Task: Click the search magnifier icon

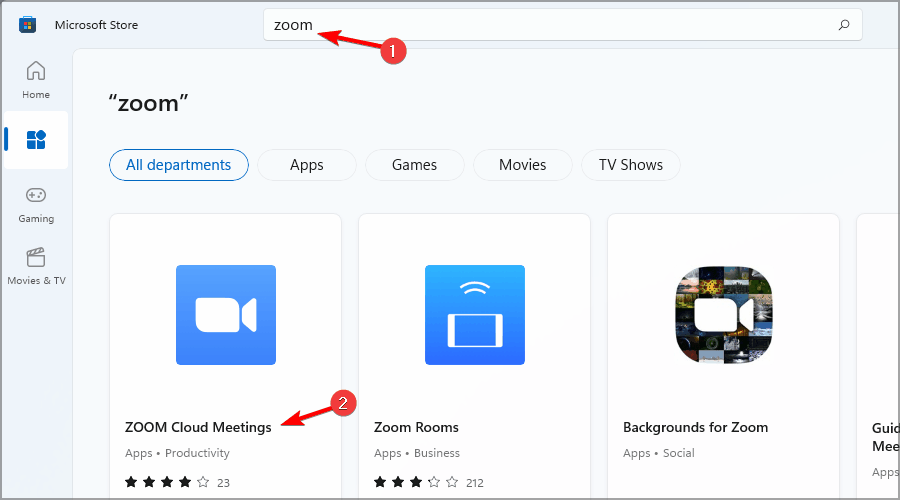Action: coord(844,25)
